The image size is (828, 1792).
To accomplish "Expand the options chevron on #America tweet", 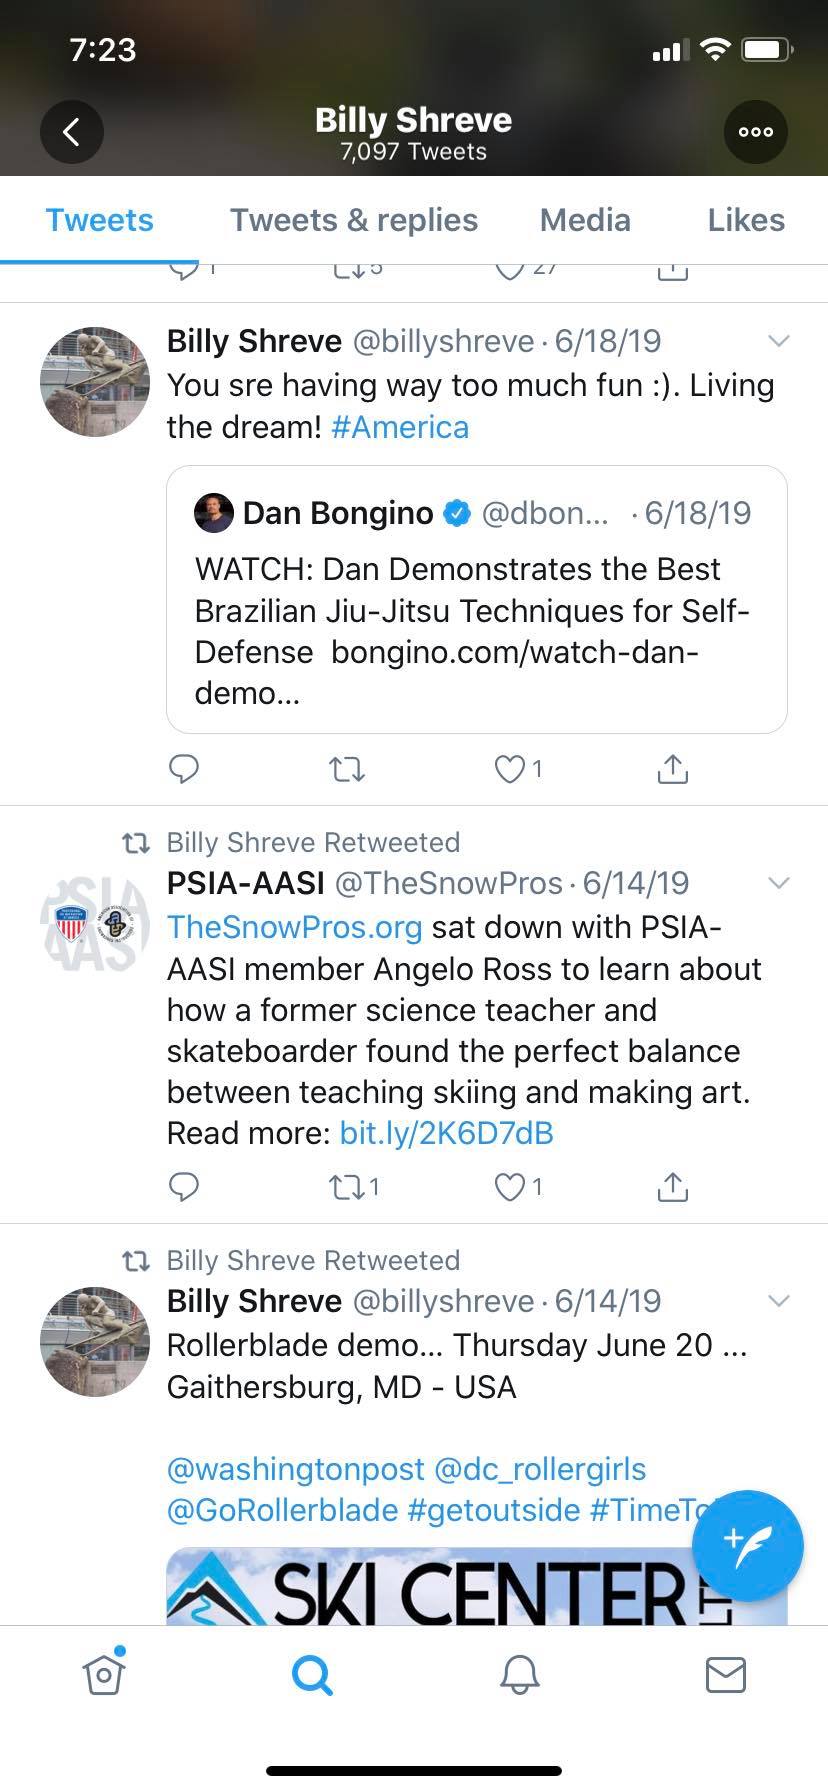I will [x=778, y=341].
